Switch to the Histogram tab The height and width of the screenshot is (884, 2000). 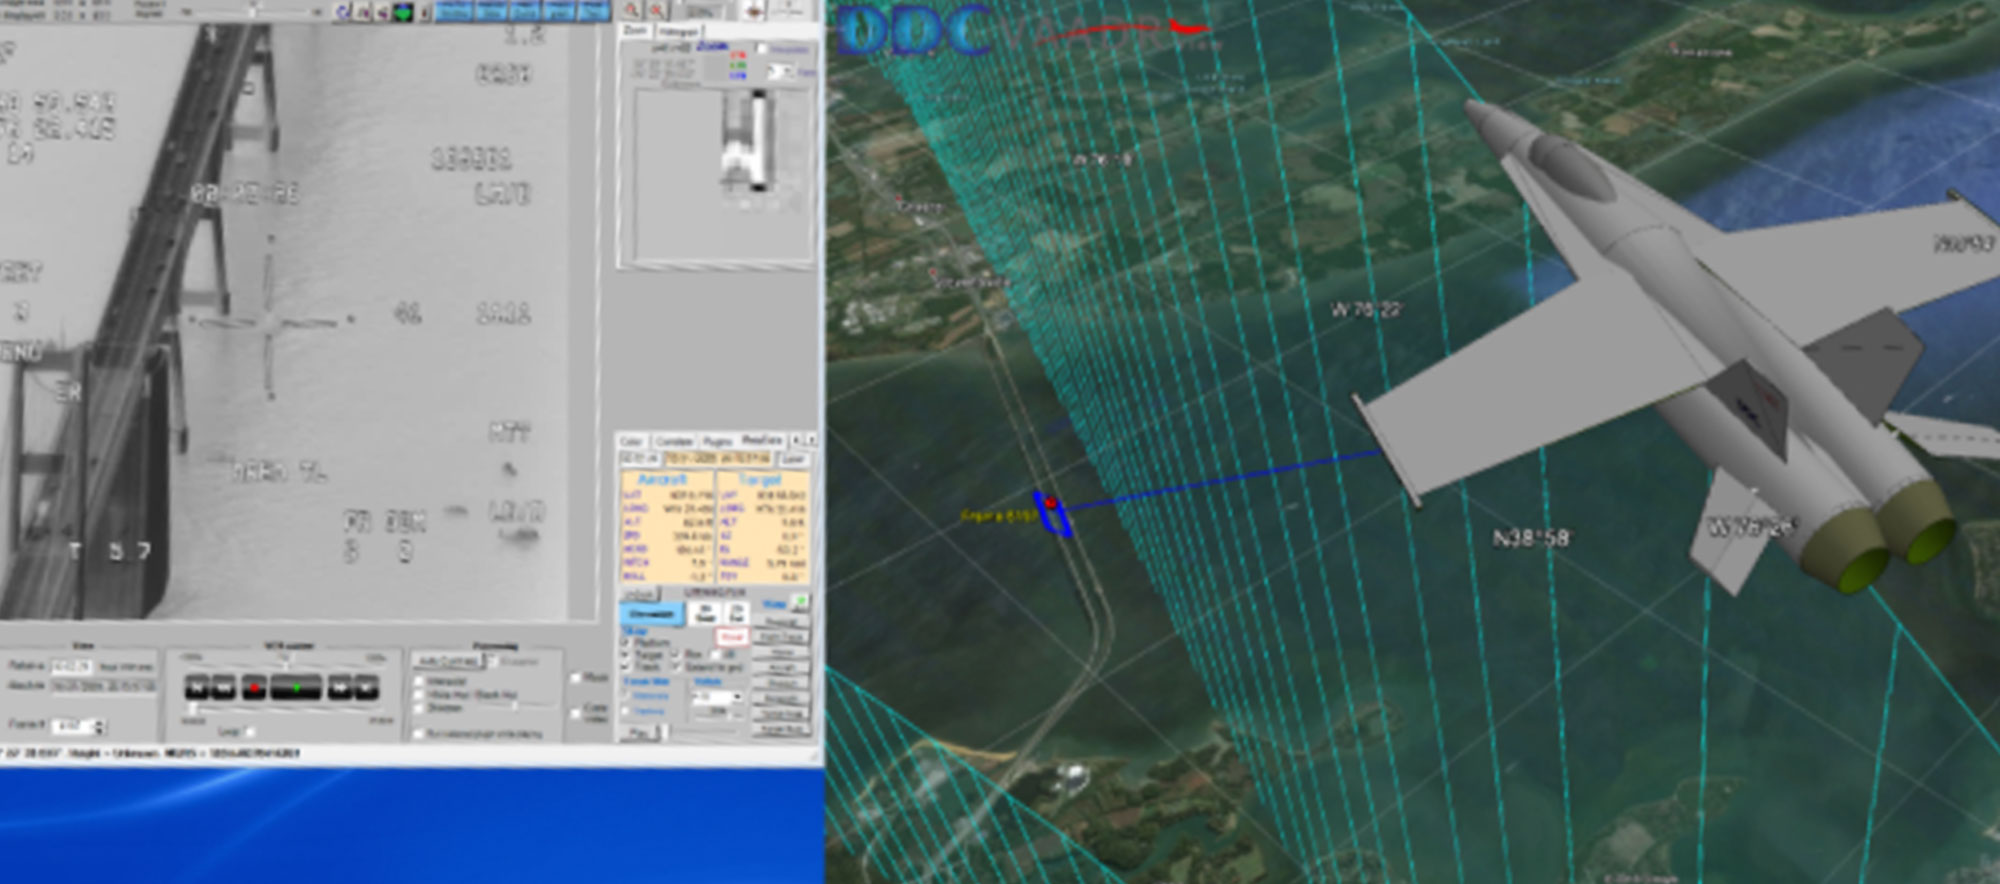click(x=677, y=32)
